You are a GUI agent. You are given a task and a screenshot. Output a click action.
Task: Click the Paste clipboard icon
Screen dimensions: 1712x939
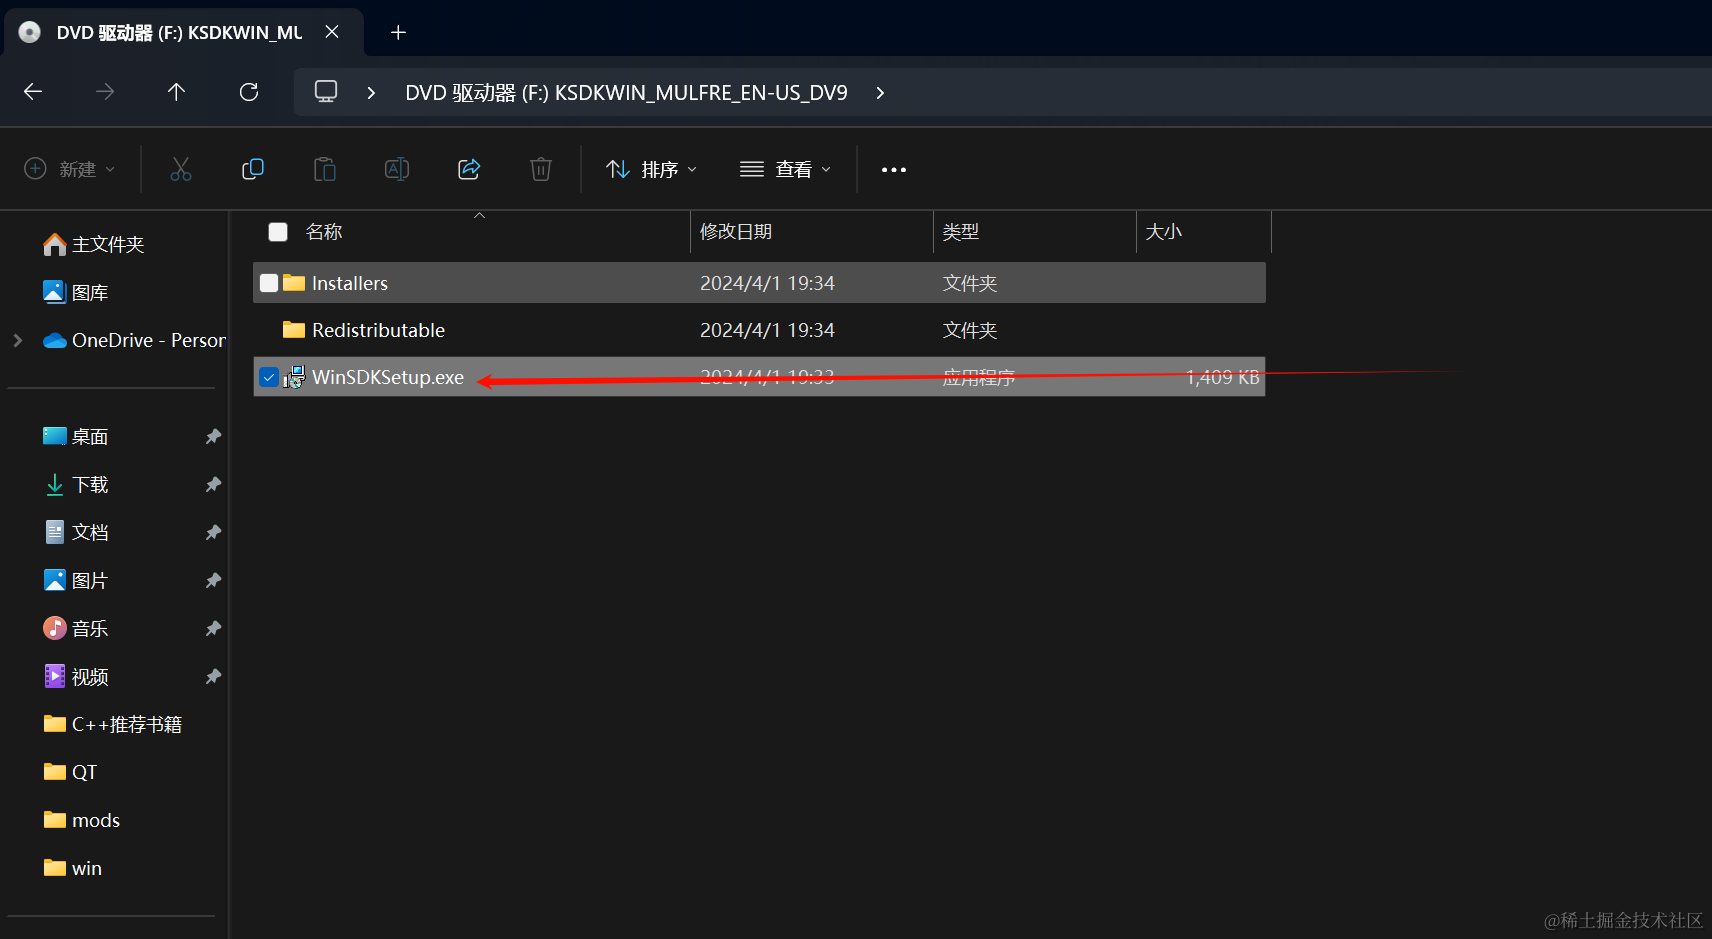(325, 169)
